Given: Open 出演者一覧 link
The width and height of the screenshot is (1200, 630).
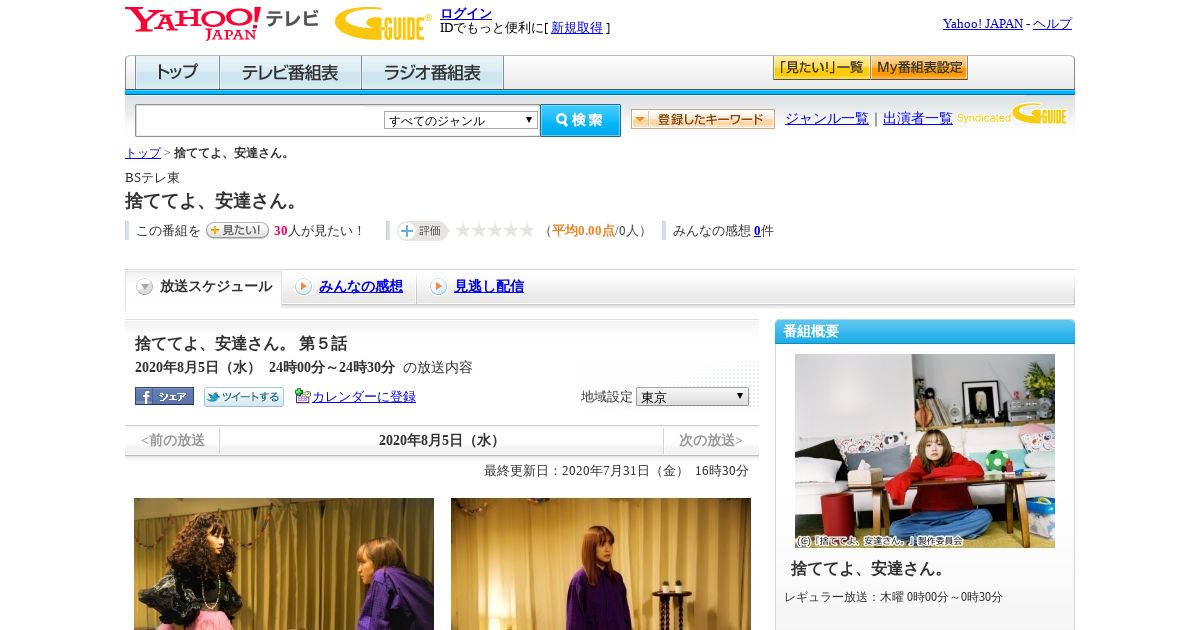Looking at the screenshot, I should coord(918,118).
